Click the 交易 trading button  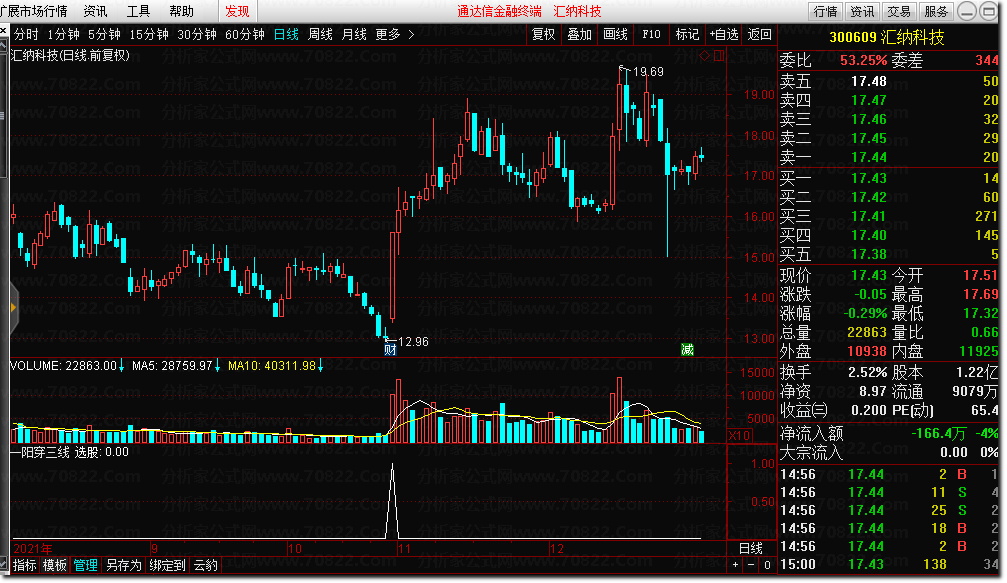899,12
